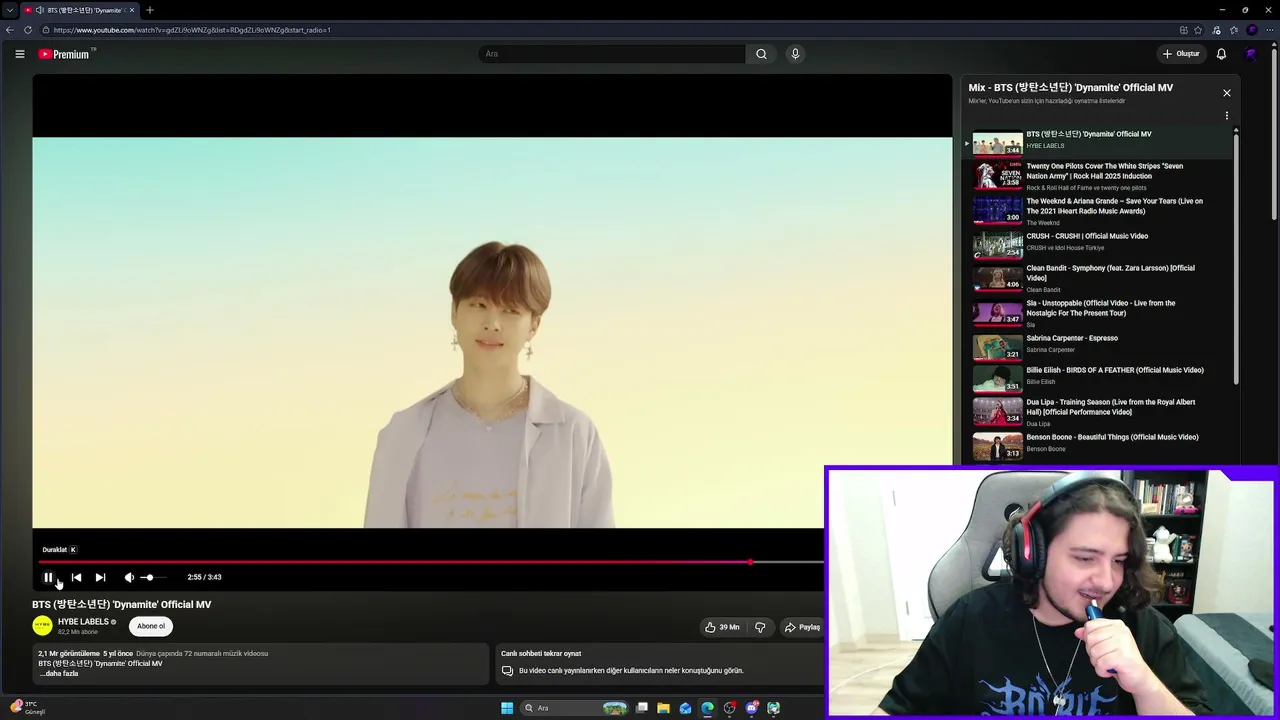Share the video via Paylaş button
This screenshot has height=720, width=1280.
(802, 627)
